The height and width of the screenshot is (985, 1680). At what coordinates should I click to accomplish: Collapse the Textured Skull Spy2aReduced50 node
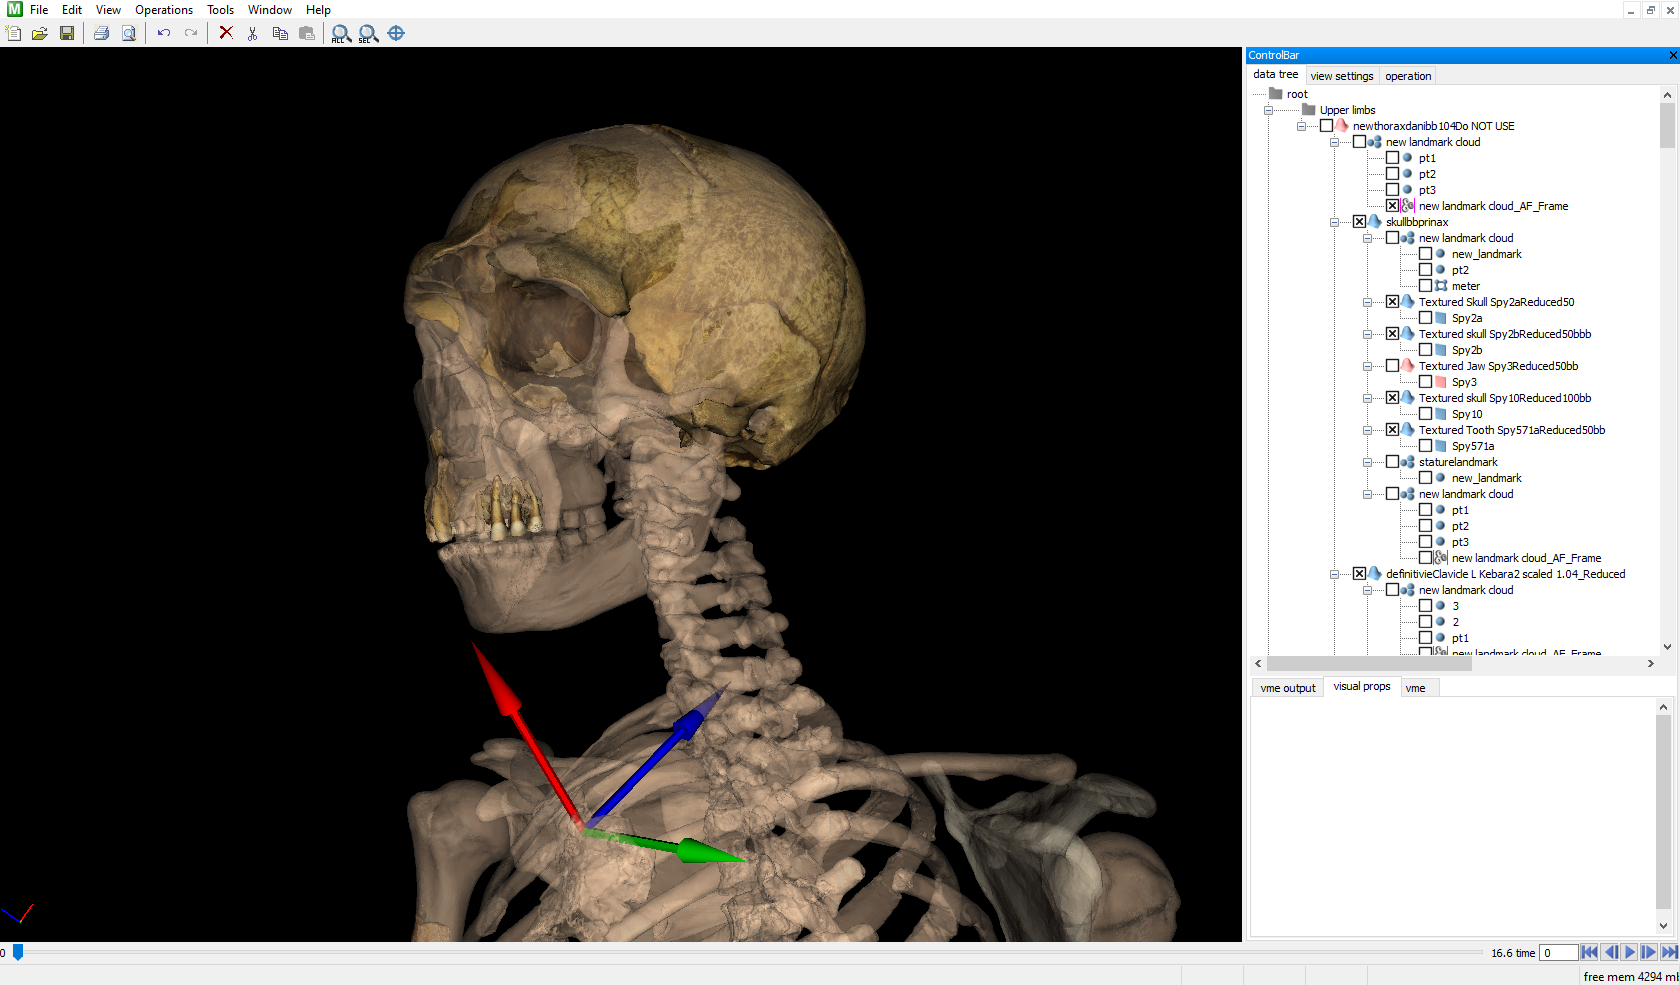[1367, 302]
